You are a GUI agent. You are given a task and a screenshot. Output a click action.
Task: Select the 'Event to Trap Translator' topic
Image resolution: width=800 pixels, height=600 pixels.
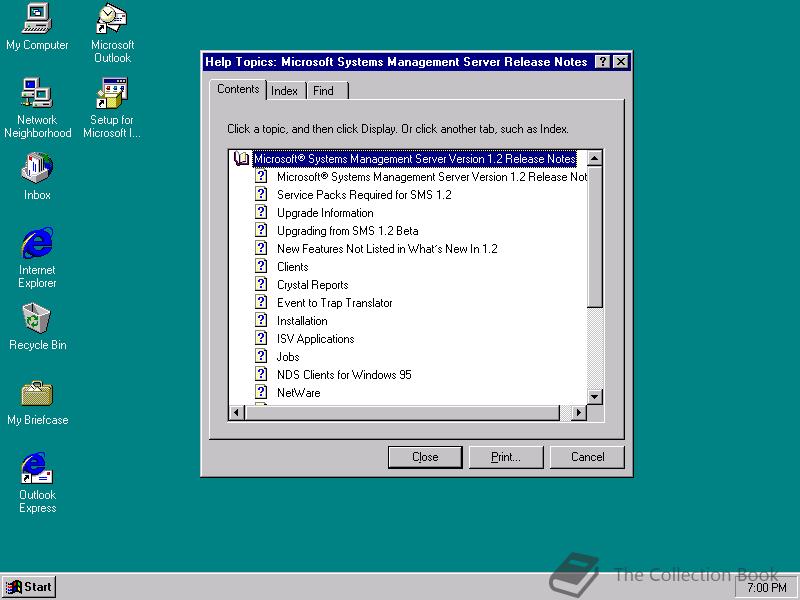pos(334,303)
